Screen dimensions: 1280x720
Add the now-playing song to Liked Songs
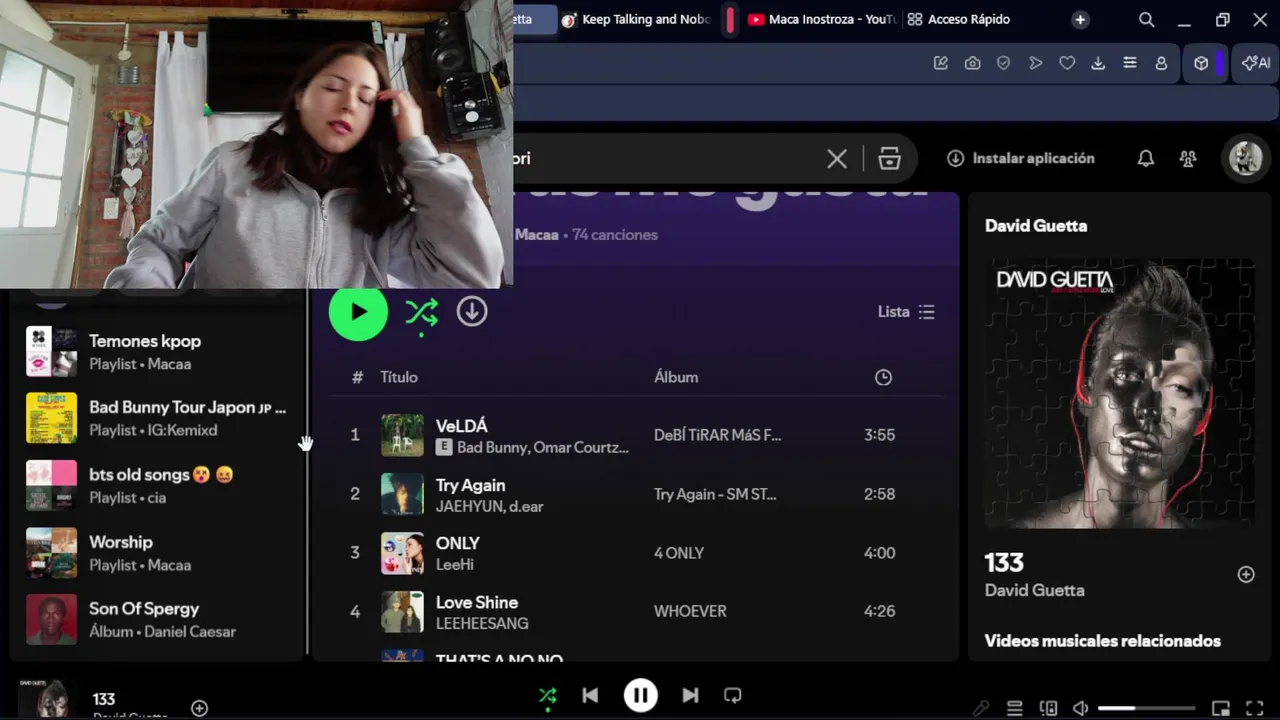(x=200, y=708)
